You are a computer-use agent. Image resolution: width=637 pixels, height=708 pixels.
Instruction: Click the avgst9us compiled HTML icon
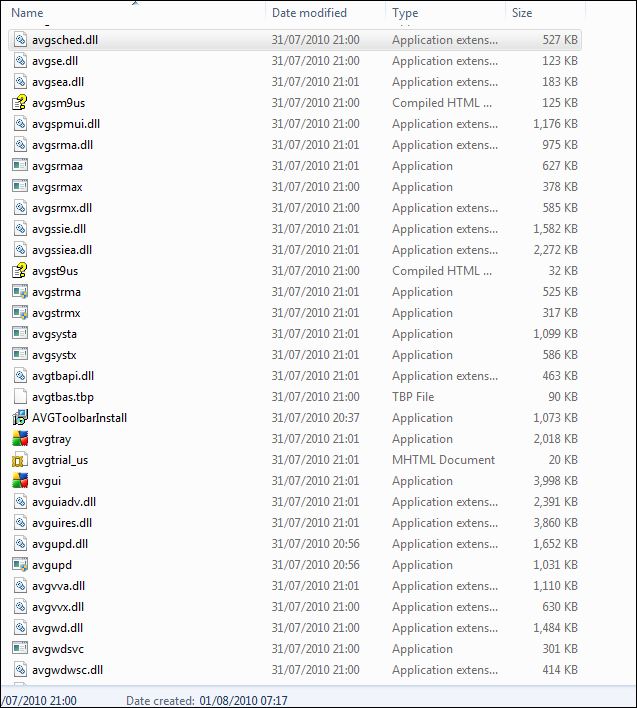tap(20, 271)
